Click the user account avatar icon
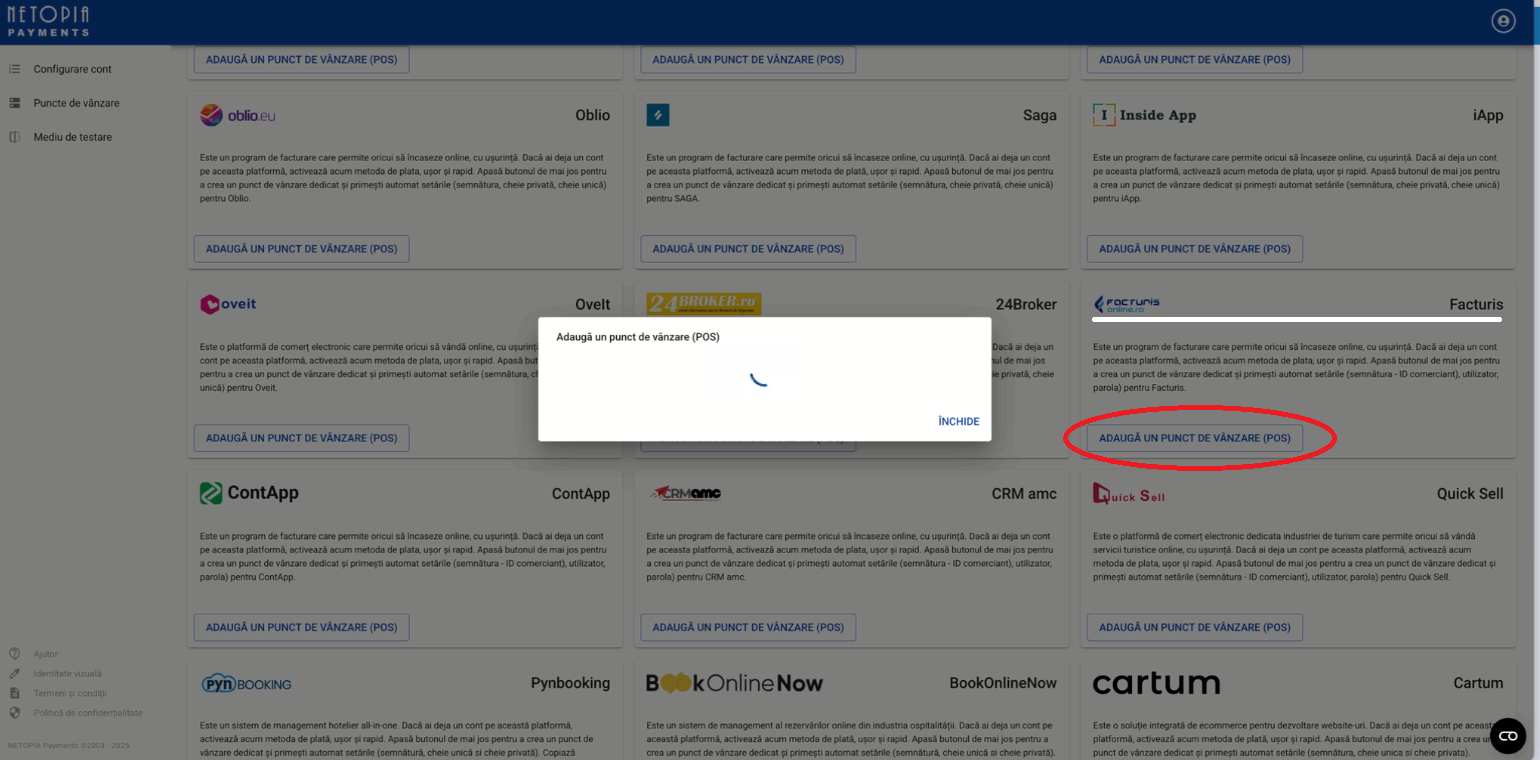 tap(1502, 21)
